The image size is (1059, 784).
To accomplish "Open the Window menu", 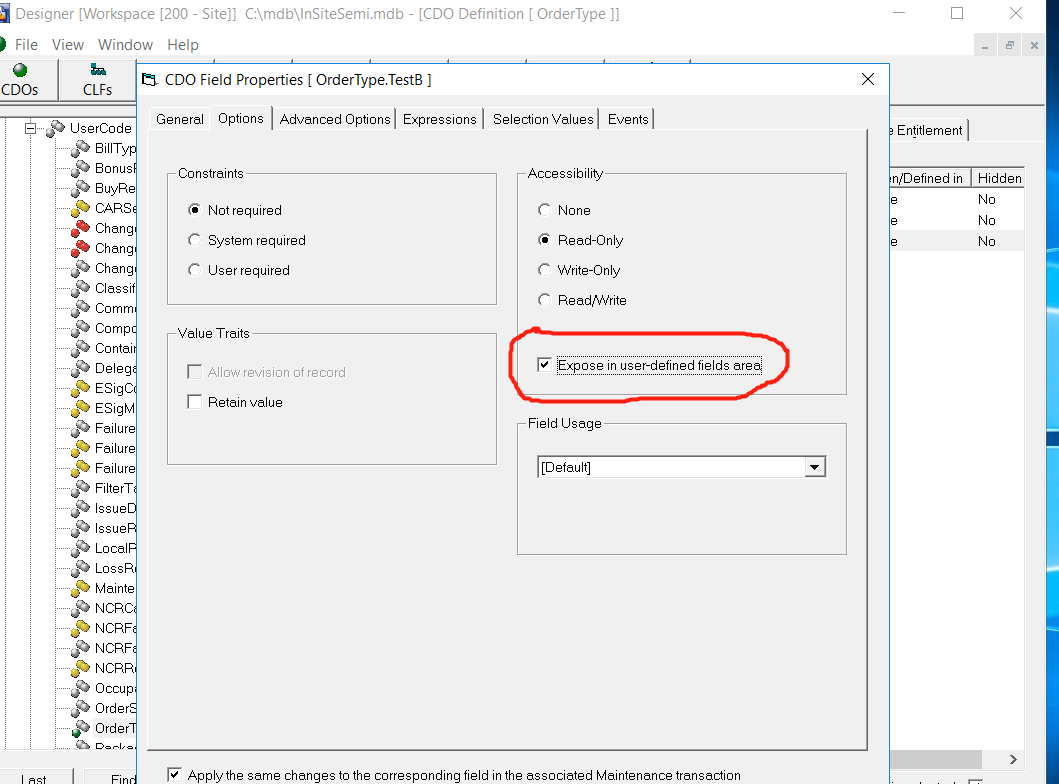I will [x=125, y=44].
